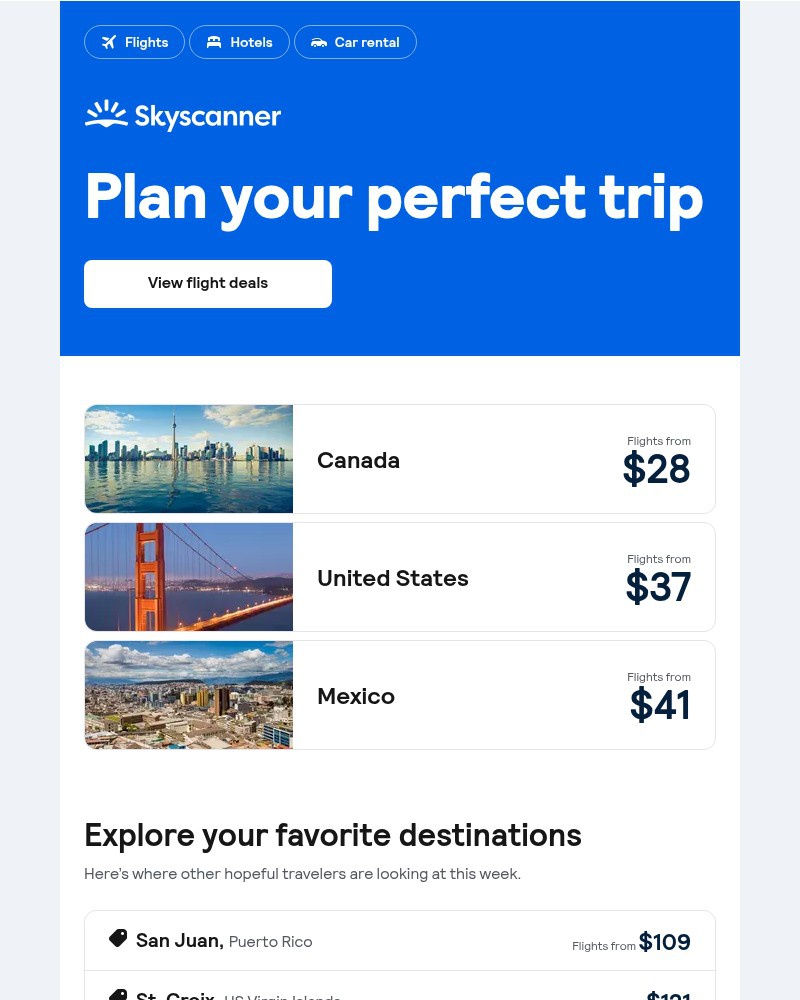
Task: Click the price tag icon beside St. Croix
Action: click(x=118, y=994)
